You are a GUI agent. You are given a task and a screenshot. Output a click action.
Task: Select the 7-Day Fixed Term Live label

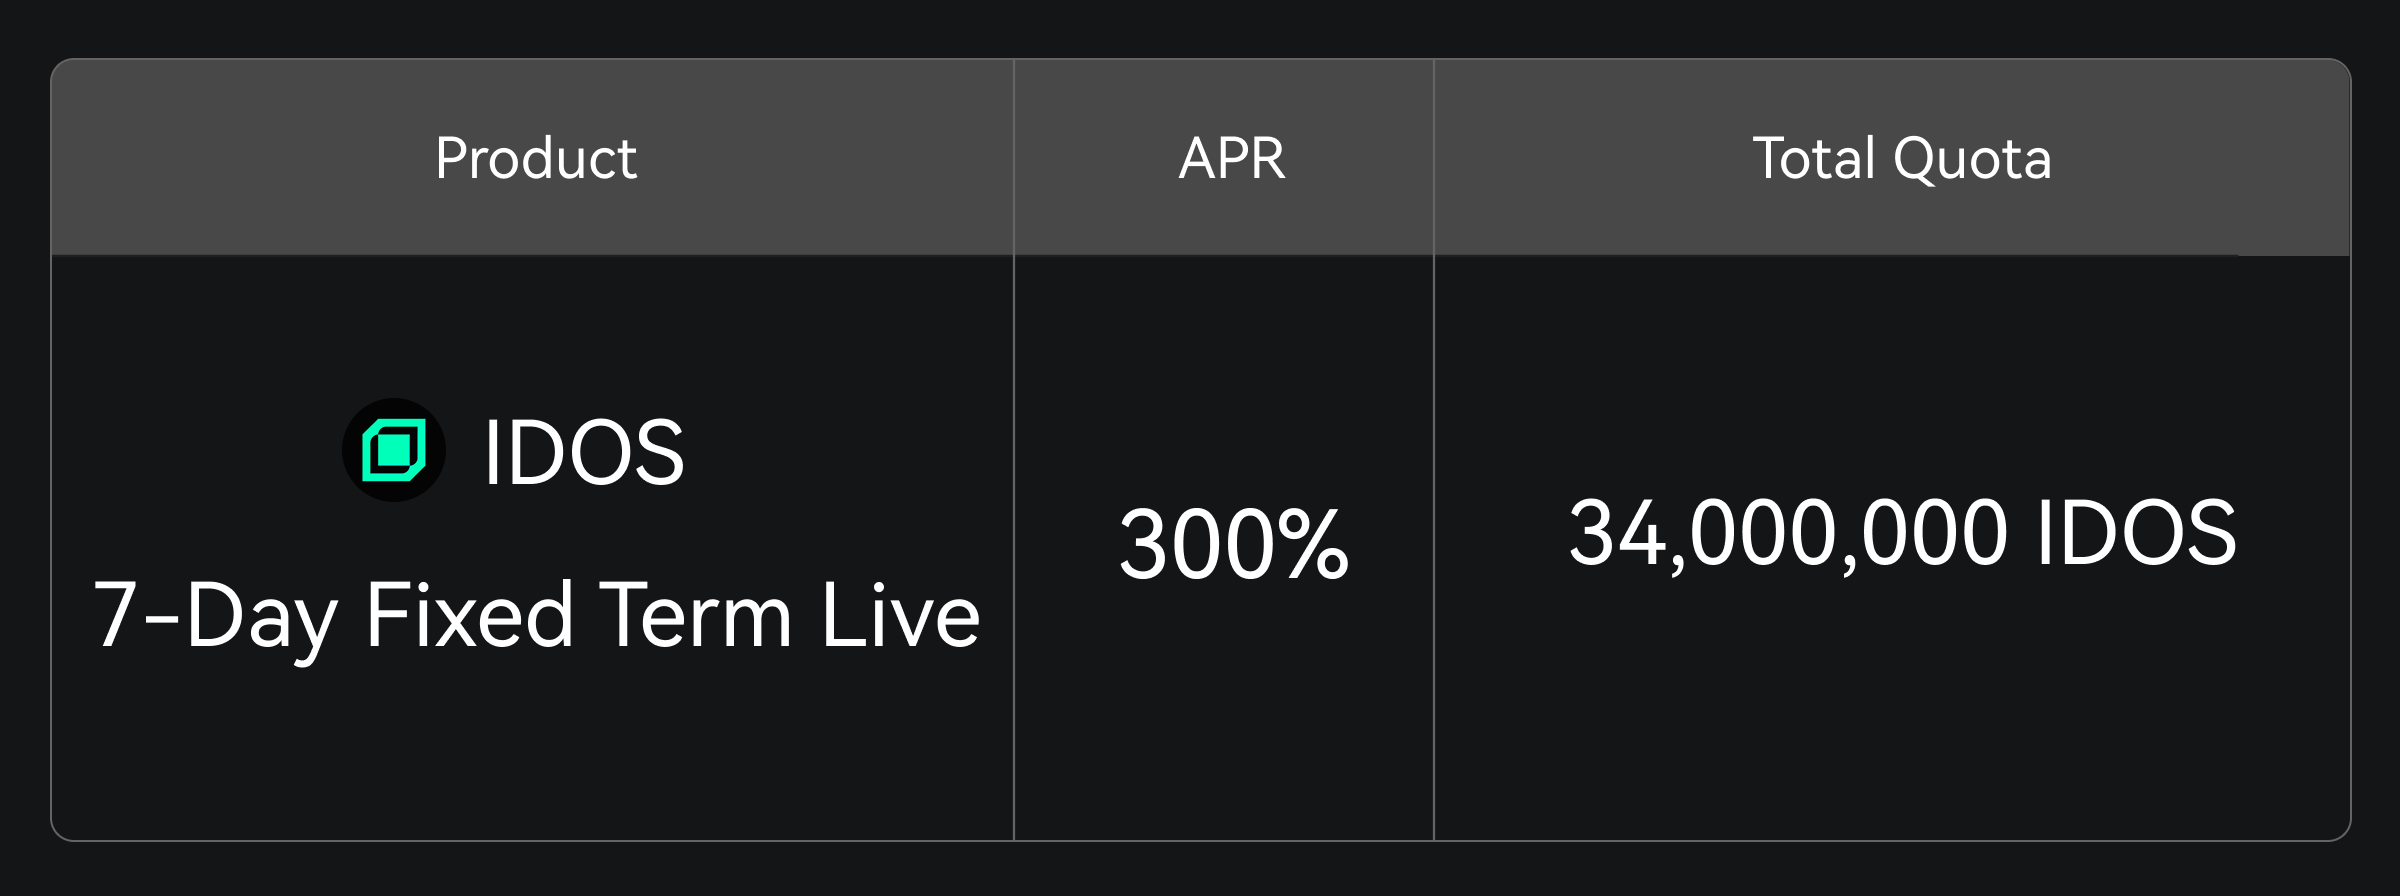(x=536, y=616)
